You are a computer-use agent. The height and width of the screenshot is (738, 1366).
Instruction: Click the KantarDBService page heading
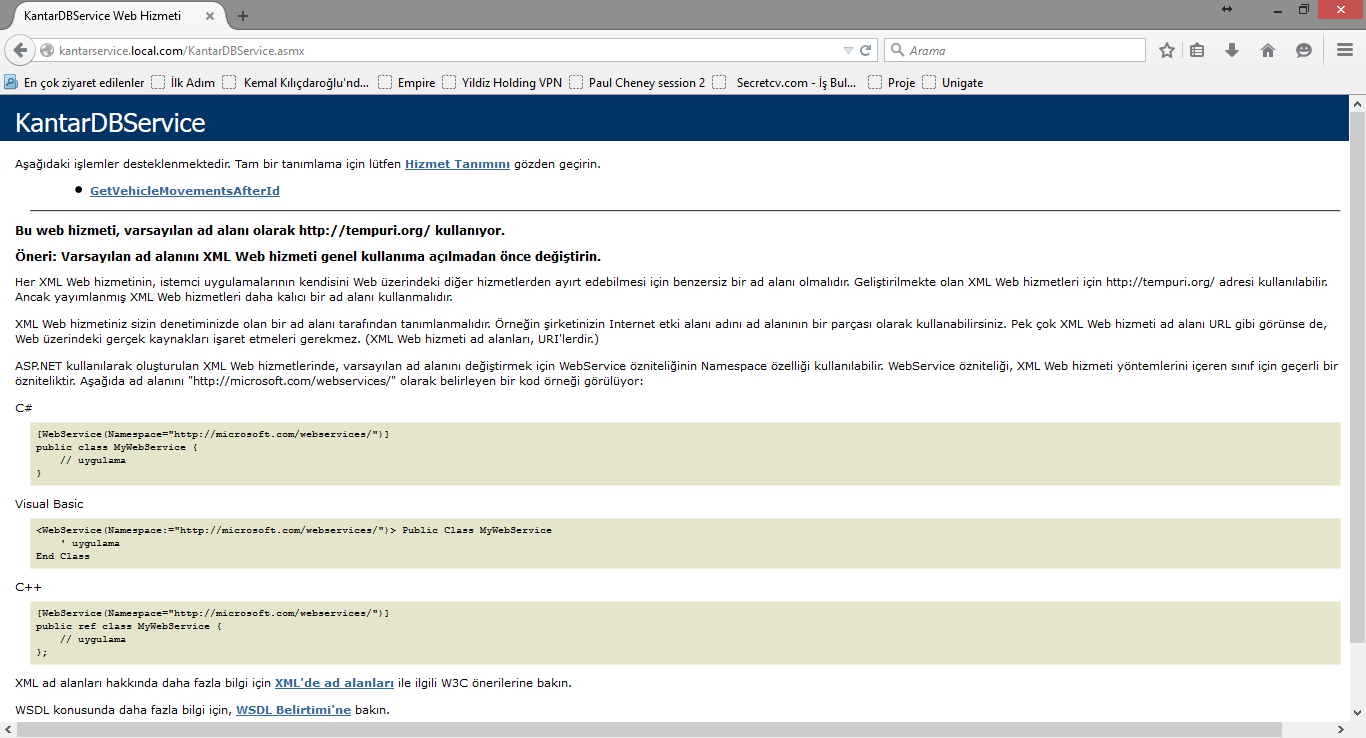110,123
